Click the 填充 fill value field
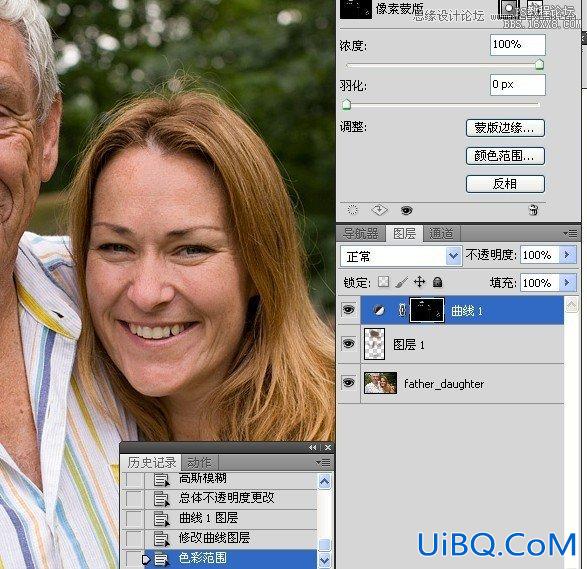The height and width of the screenshot is (569, 587). tap(539, 283)
